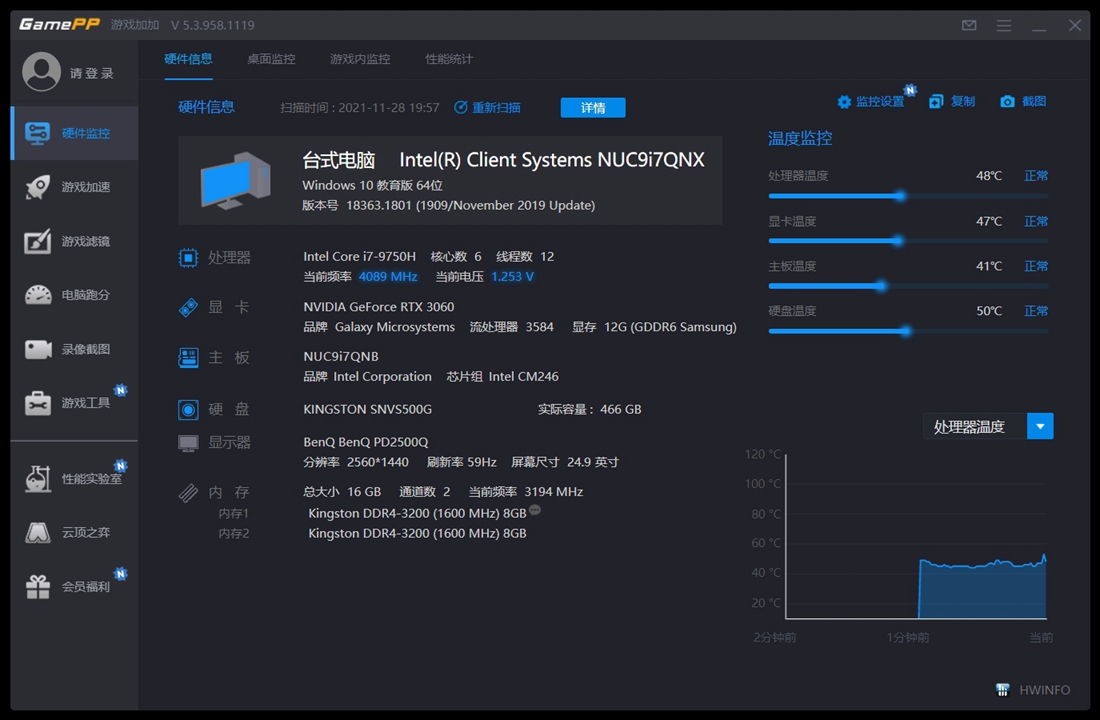Click the 录像截图 sidebar icon
Viewport: 1100px width, 720px height.
point(70,348)
